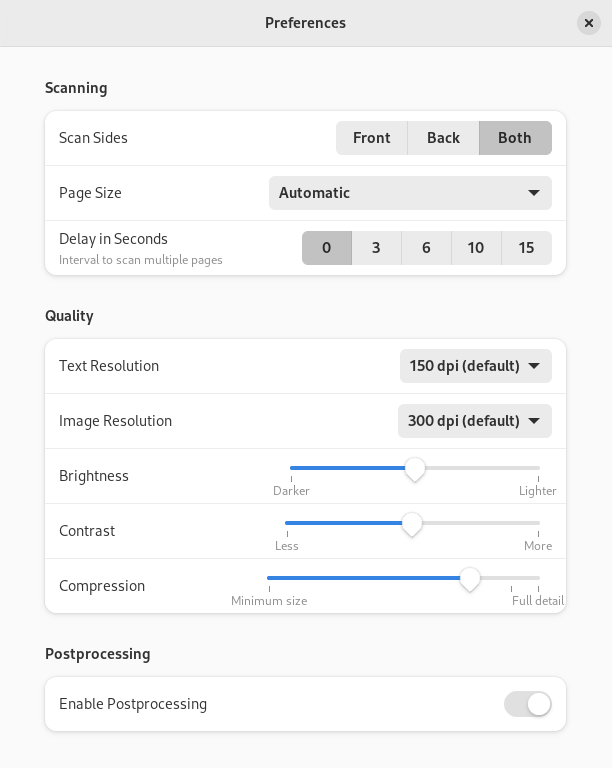Set delay to 0 seconds
The image size is (612, 768).
327,248
